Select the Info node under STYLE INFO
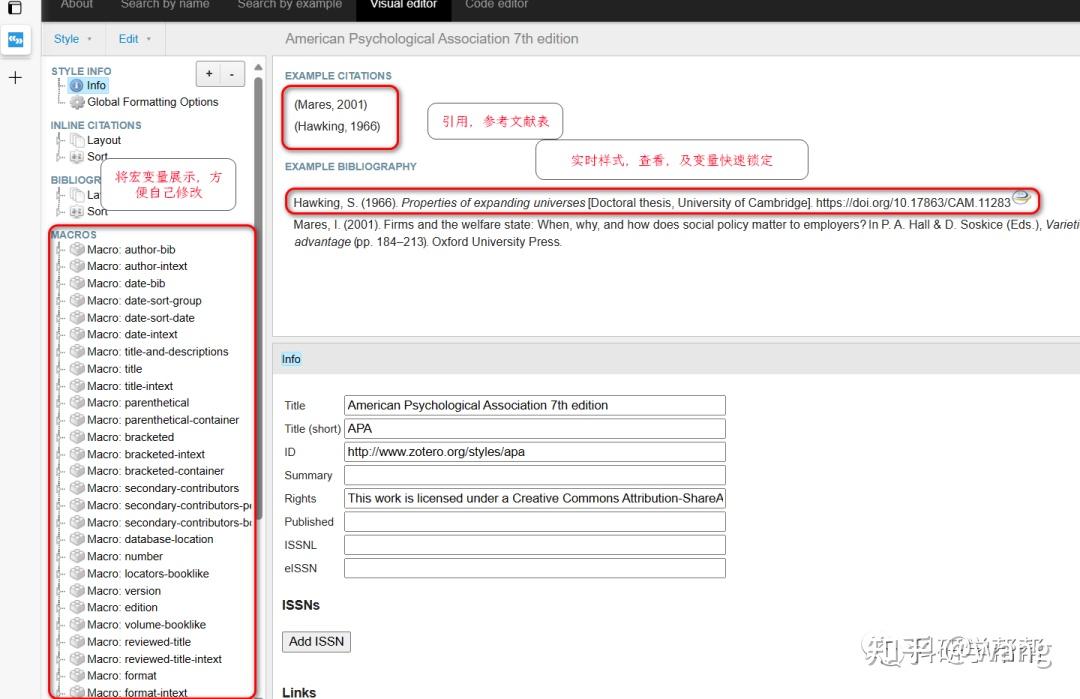Image resolution: width=1080 pixels, height=699 pixels. [x=95, y=85]
